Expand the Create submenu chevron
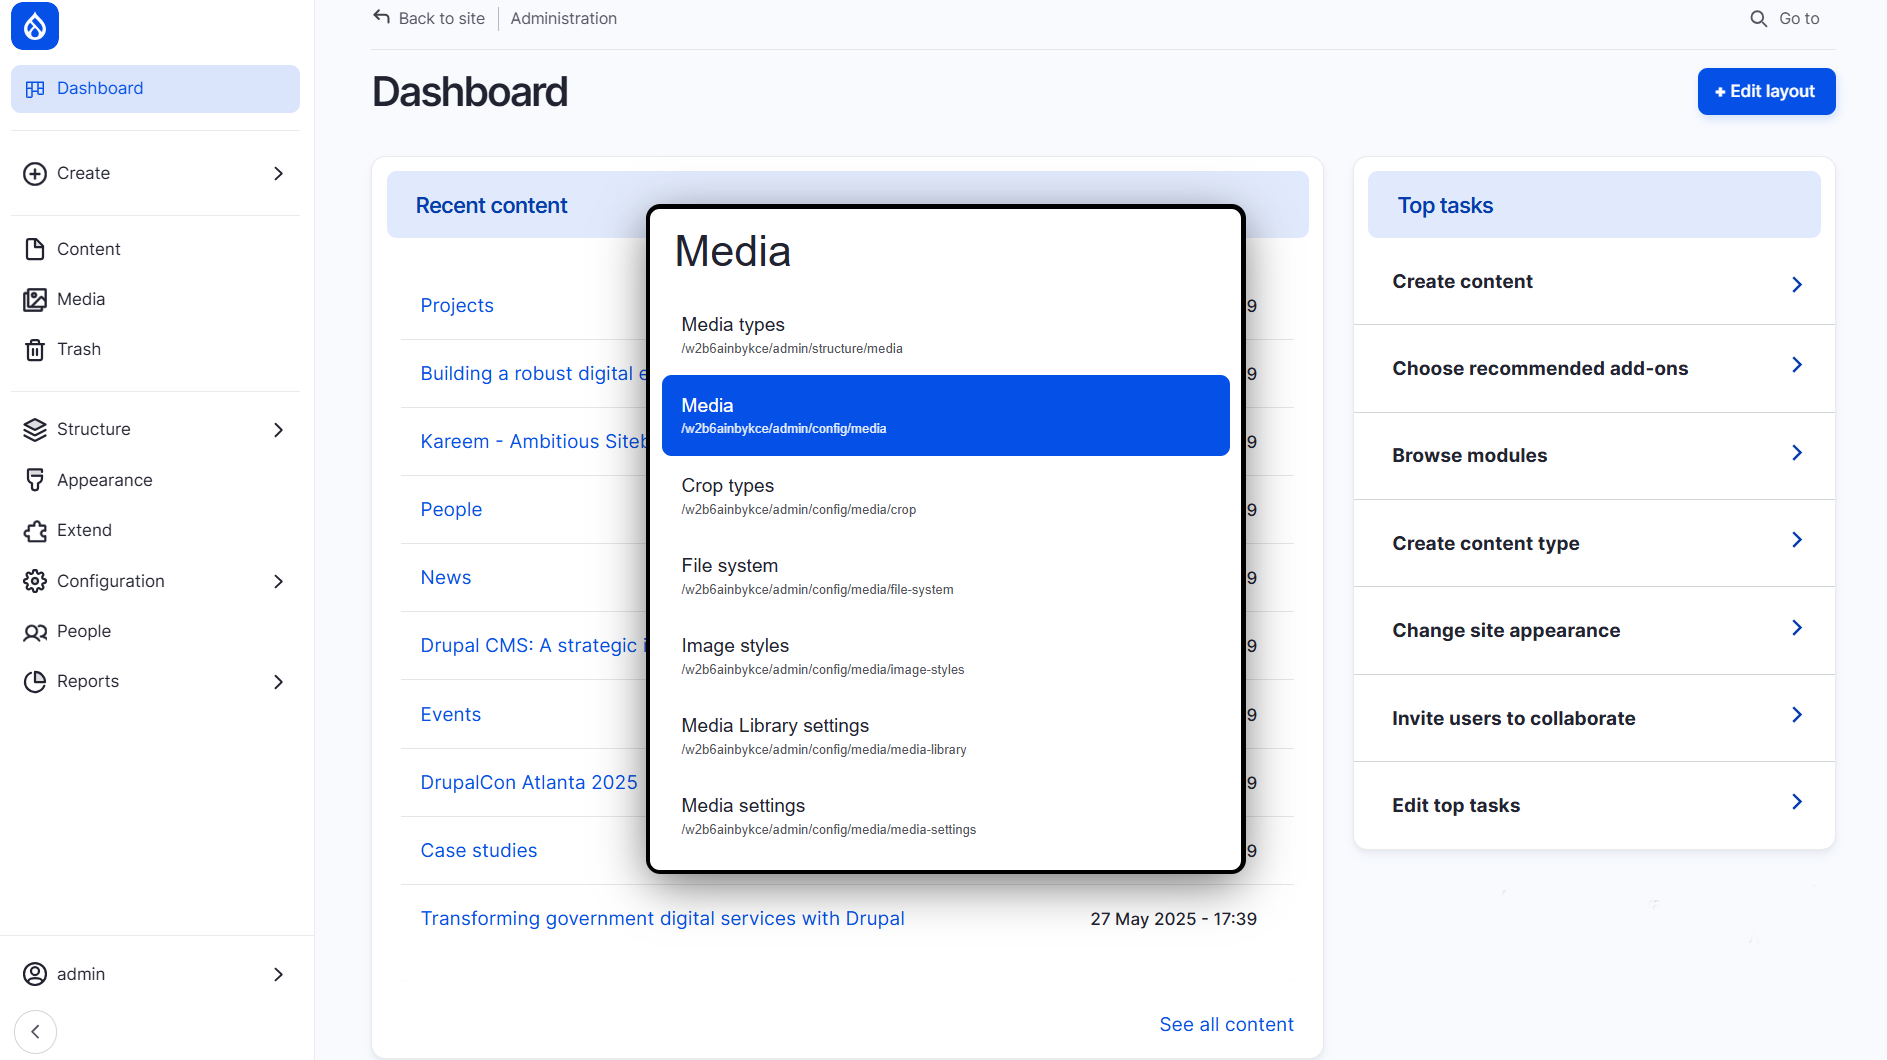The image size is (1887, 1060). pos(278,174)
